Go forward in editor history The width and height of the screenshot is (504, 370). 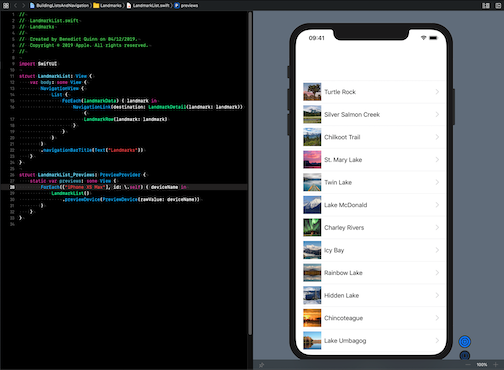(23, 5)
